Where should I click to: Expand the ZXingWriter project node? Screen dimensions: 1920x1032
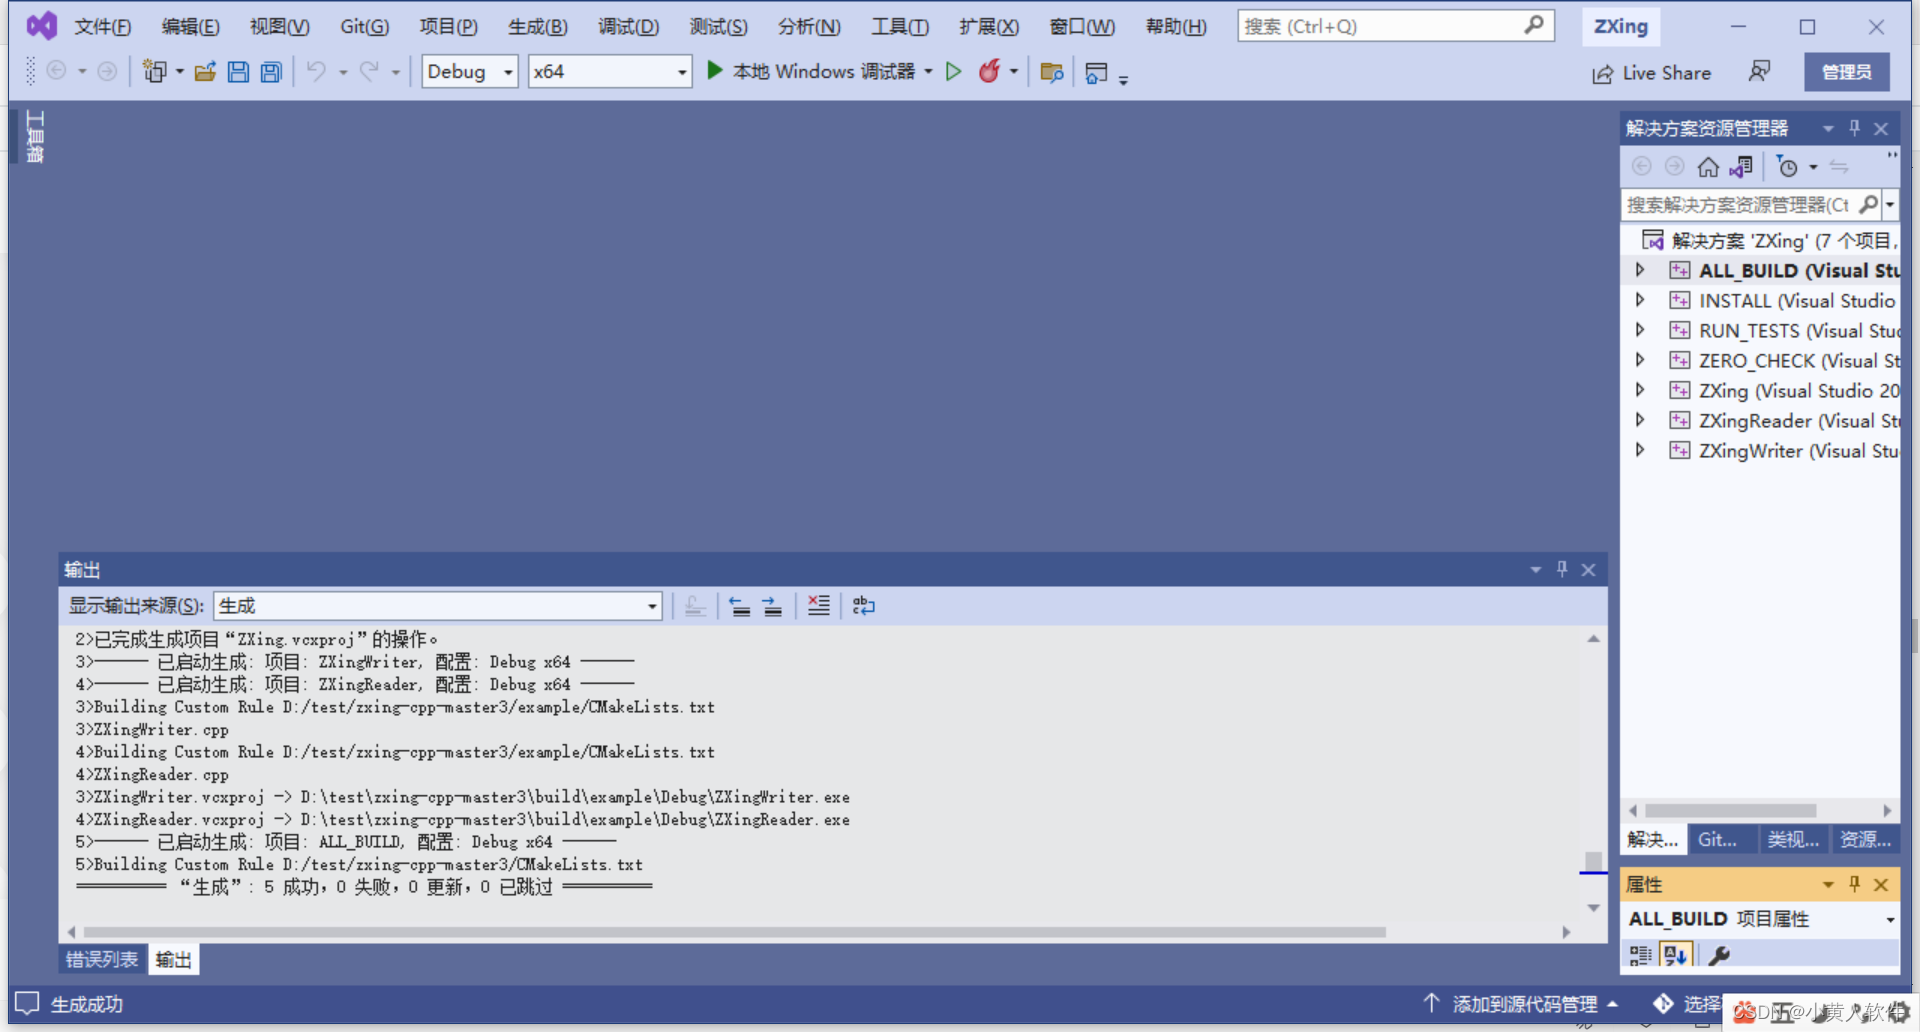coord(1640,450)
